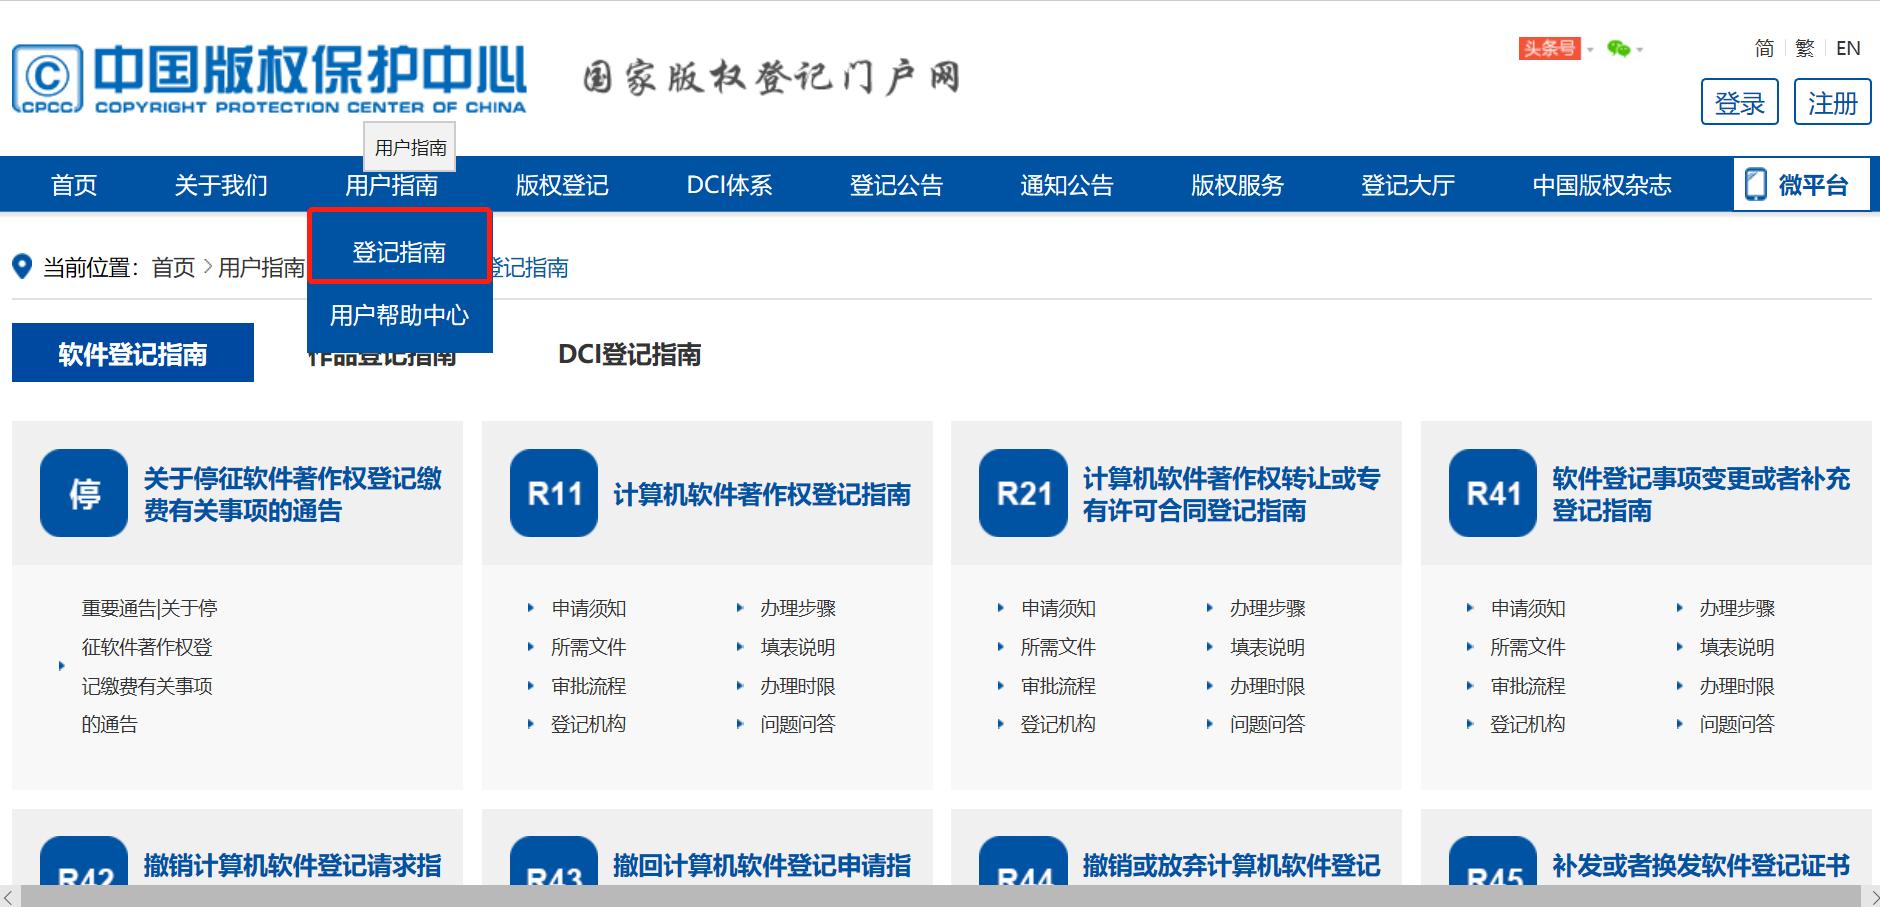1880x907 pixels.
Task: Open the 用户指南 navigation menu
Action: (391, 184)
